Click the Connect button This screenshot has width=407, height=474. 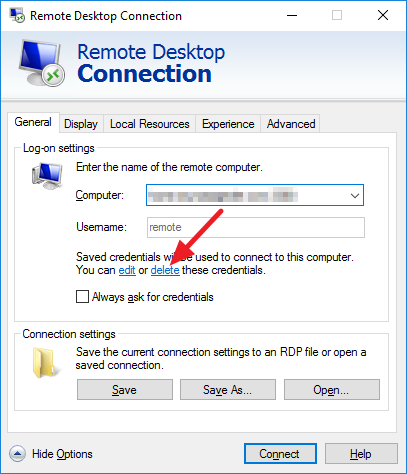coord(280,454)
